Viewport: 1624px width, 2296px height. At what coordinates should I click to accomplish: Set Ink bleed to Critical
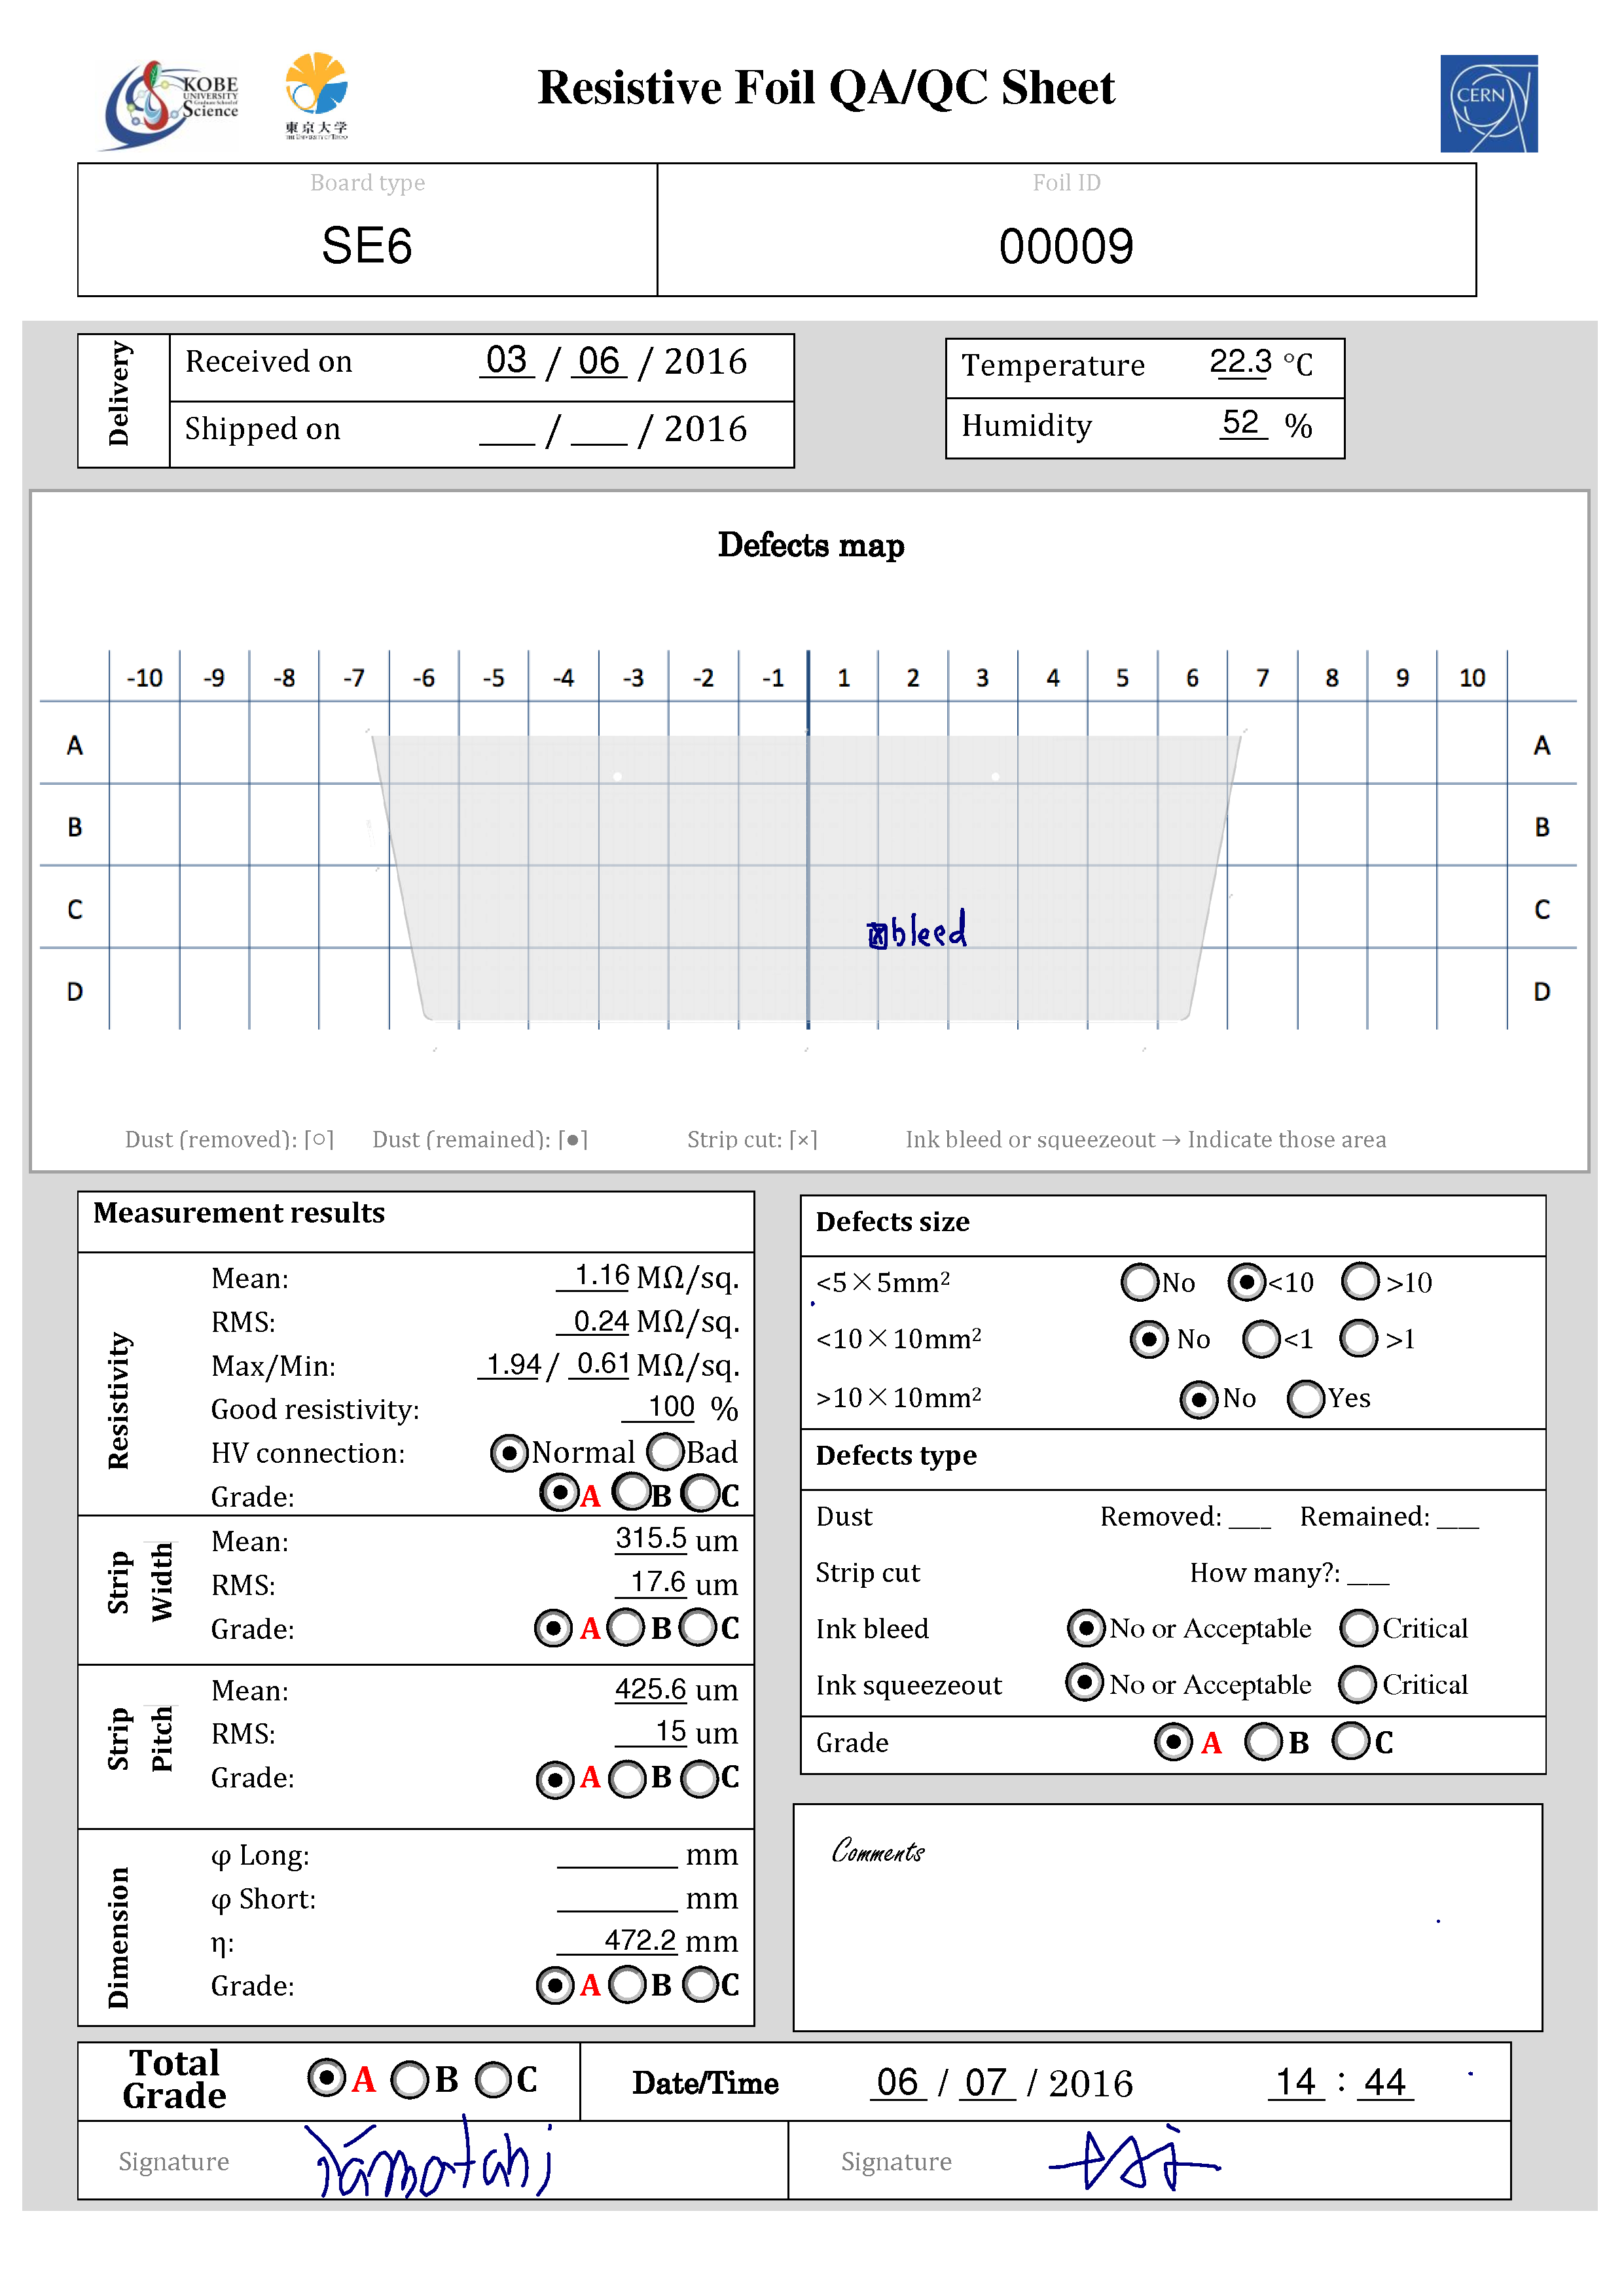1359,1628
